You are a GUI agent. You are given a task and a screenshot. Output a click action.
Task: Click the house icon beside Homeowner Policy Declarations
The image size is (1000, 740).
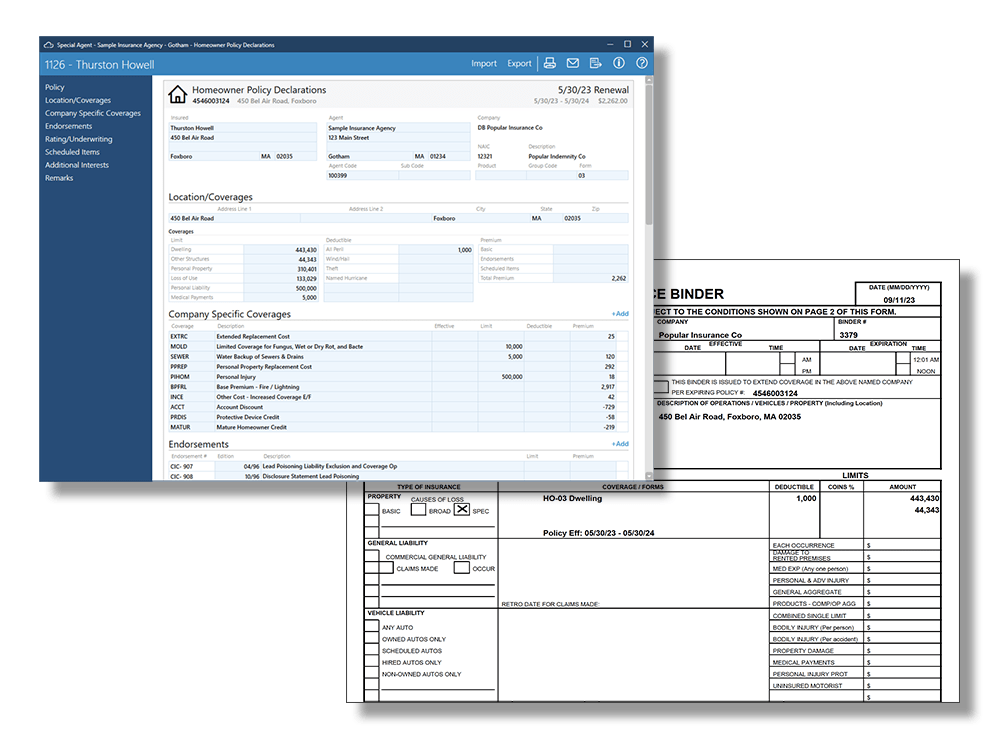pos(178,95)
